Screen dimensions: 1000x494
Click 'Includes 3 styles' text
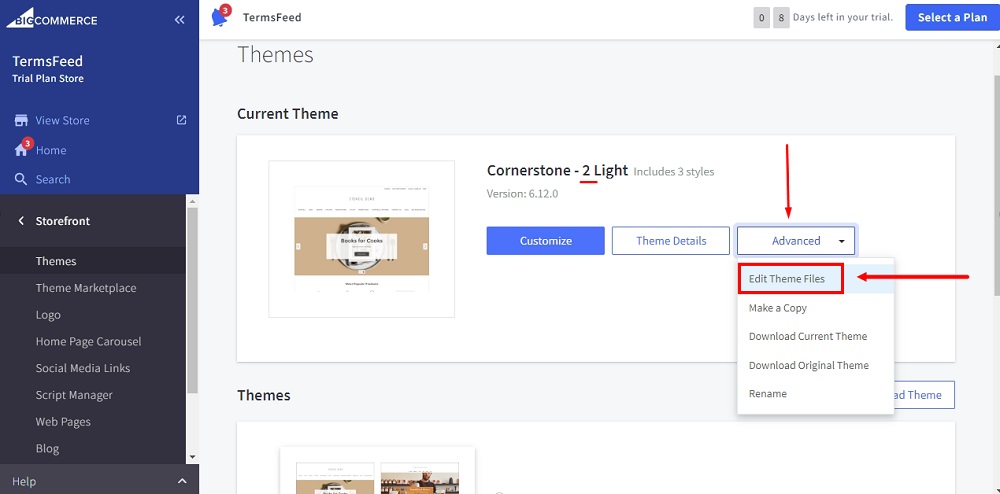click(674, 171)
